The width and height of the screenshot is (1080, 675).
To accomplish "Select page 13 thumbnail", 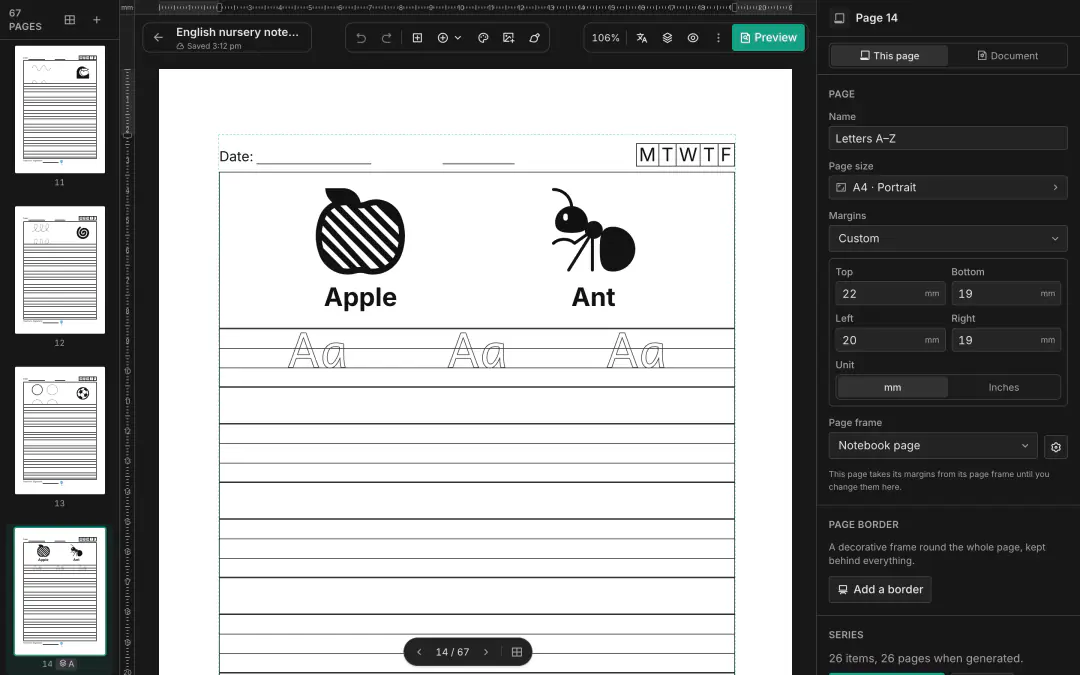I will pos(60,430).
